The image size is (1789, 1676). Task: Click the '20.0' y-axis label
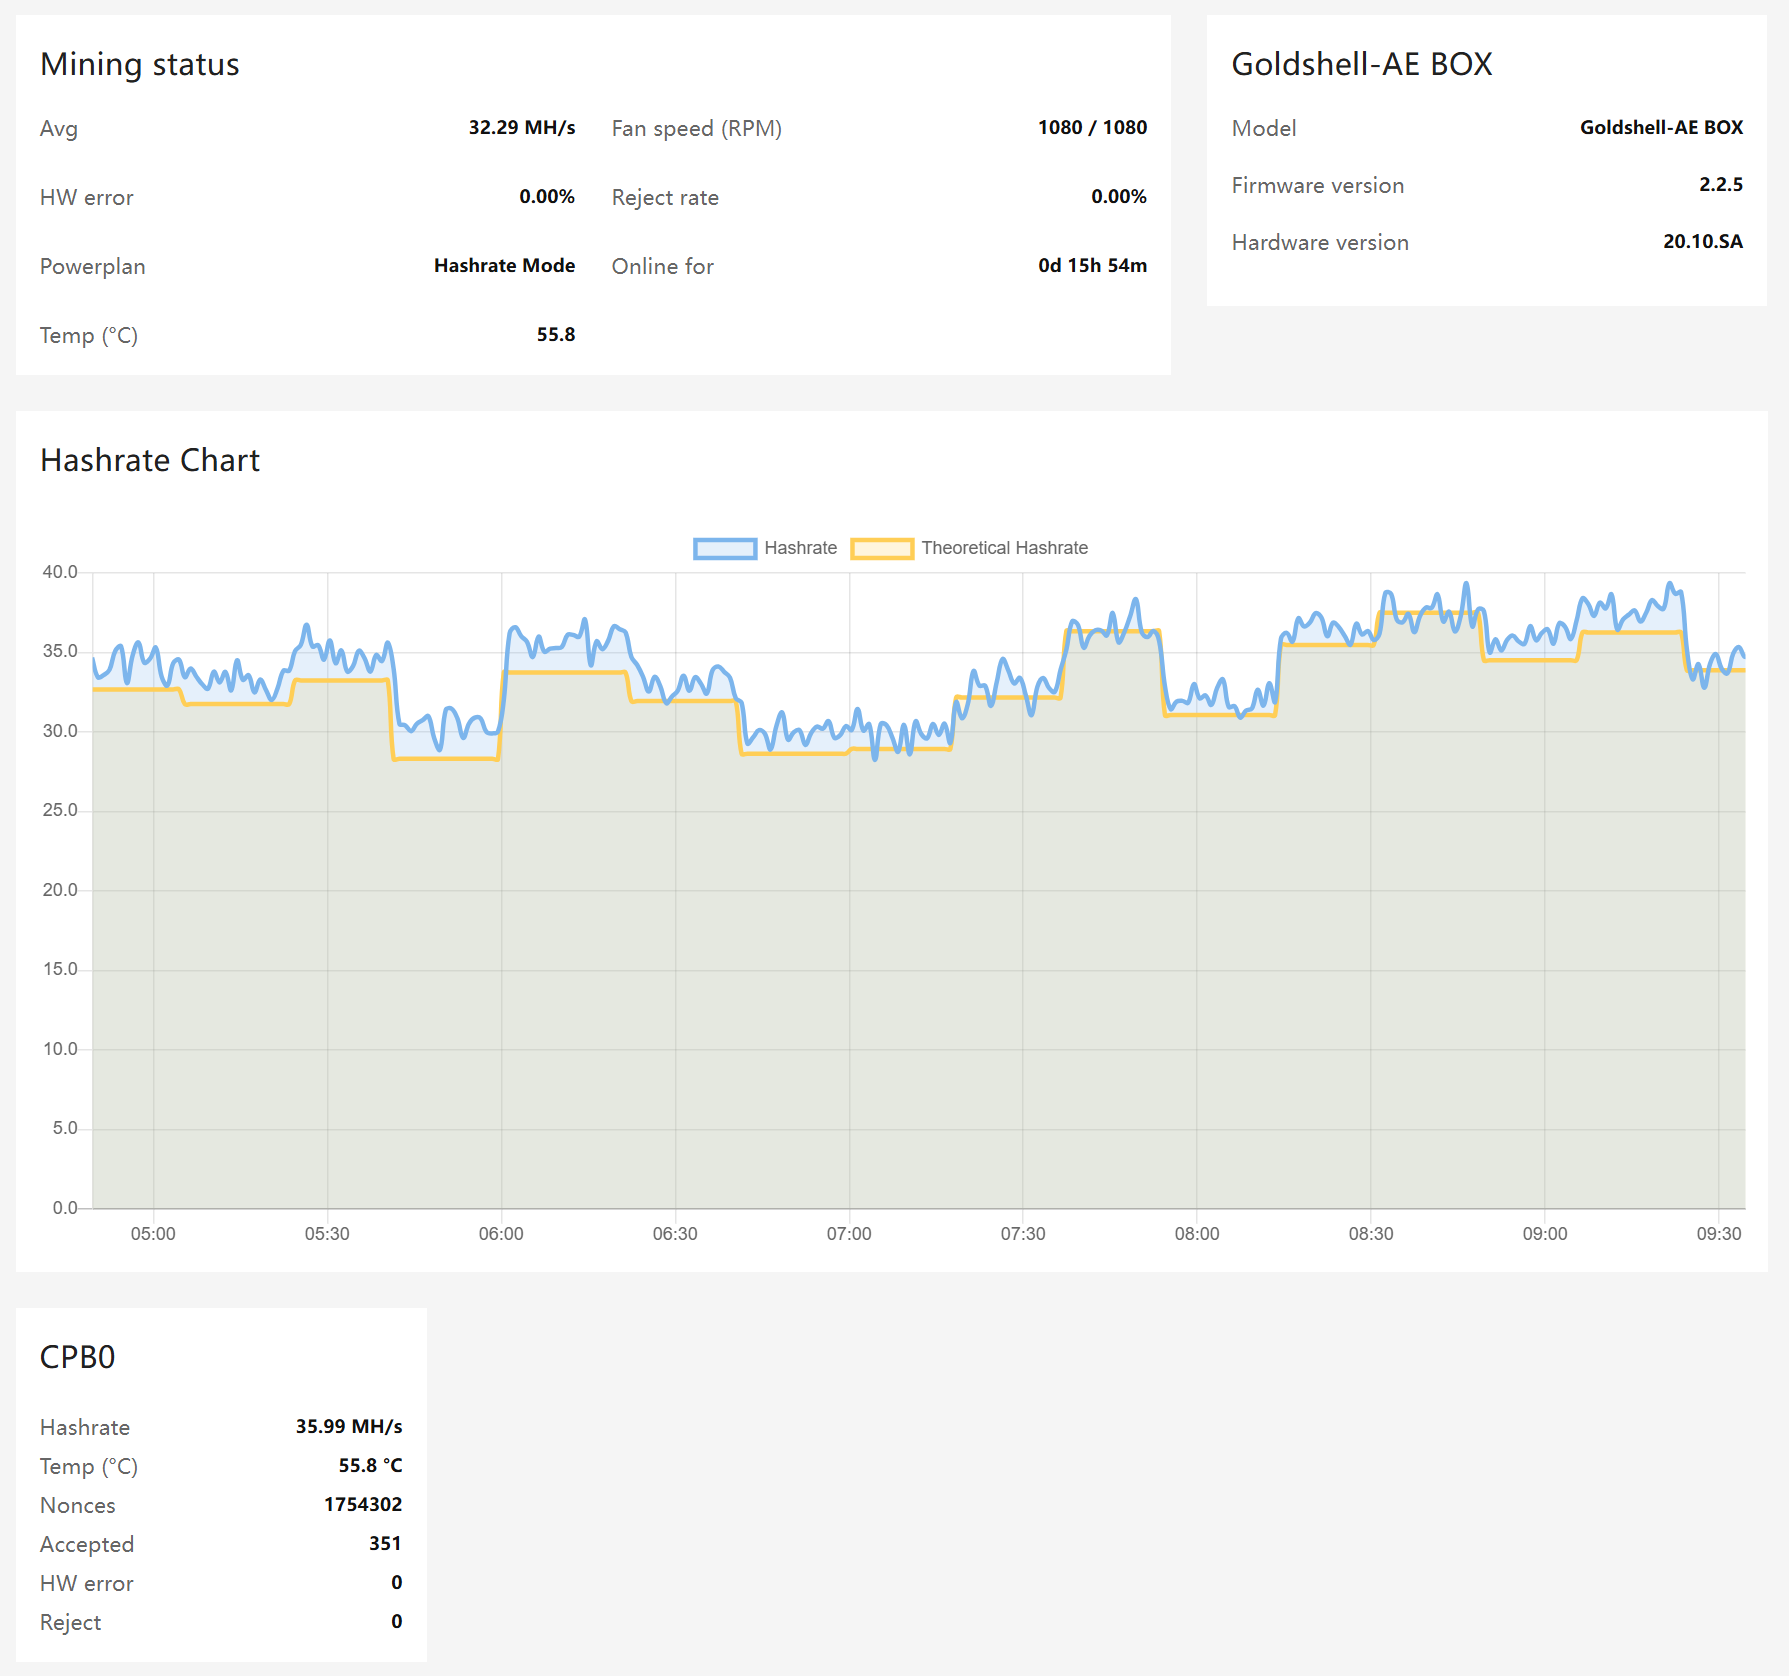(x=60, y=890)
